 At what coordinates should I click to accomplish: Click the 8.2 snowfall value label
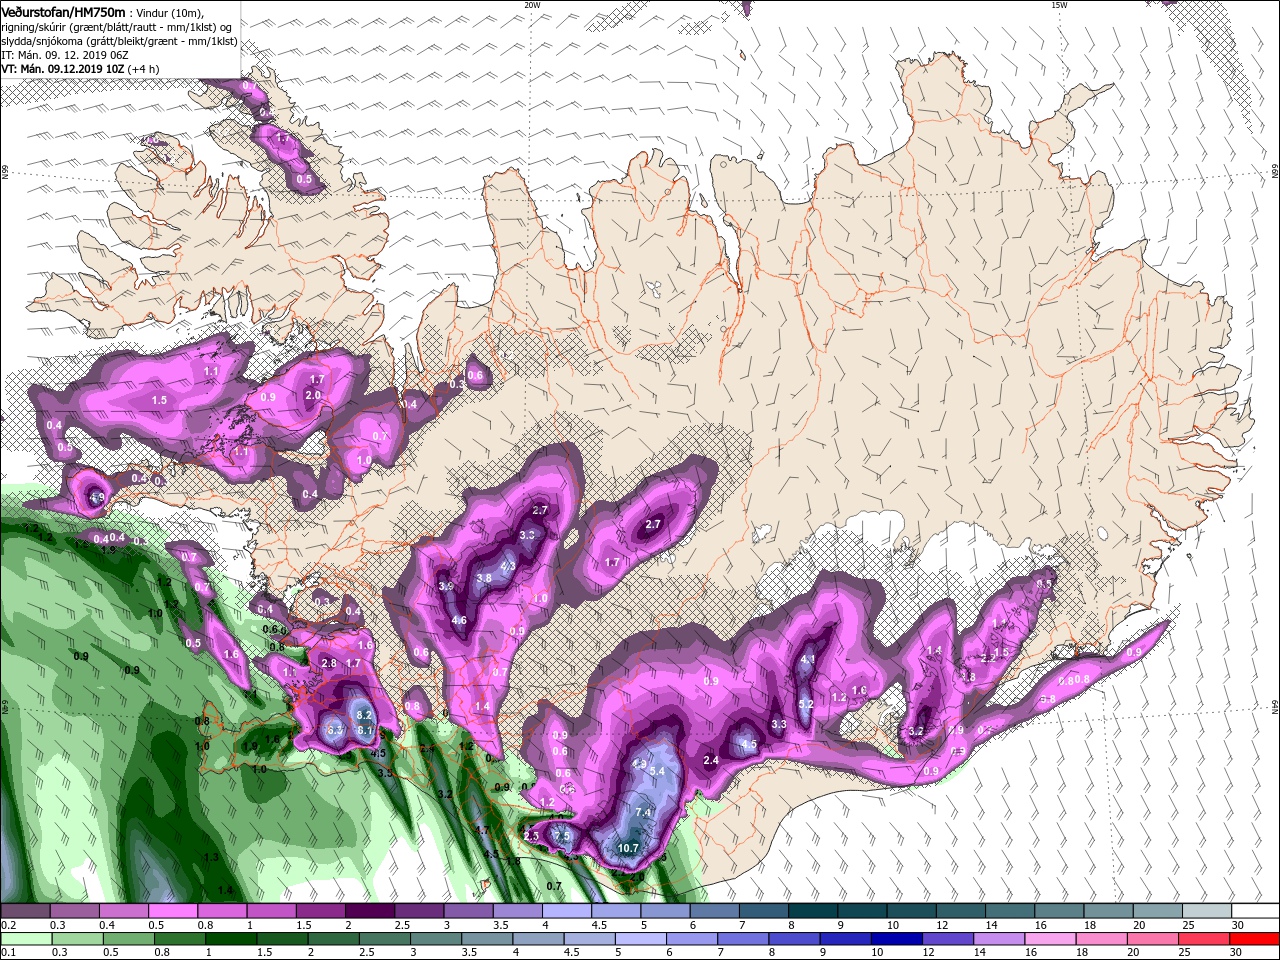click(364, 715)
